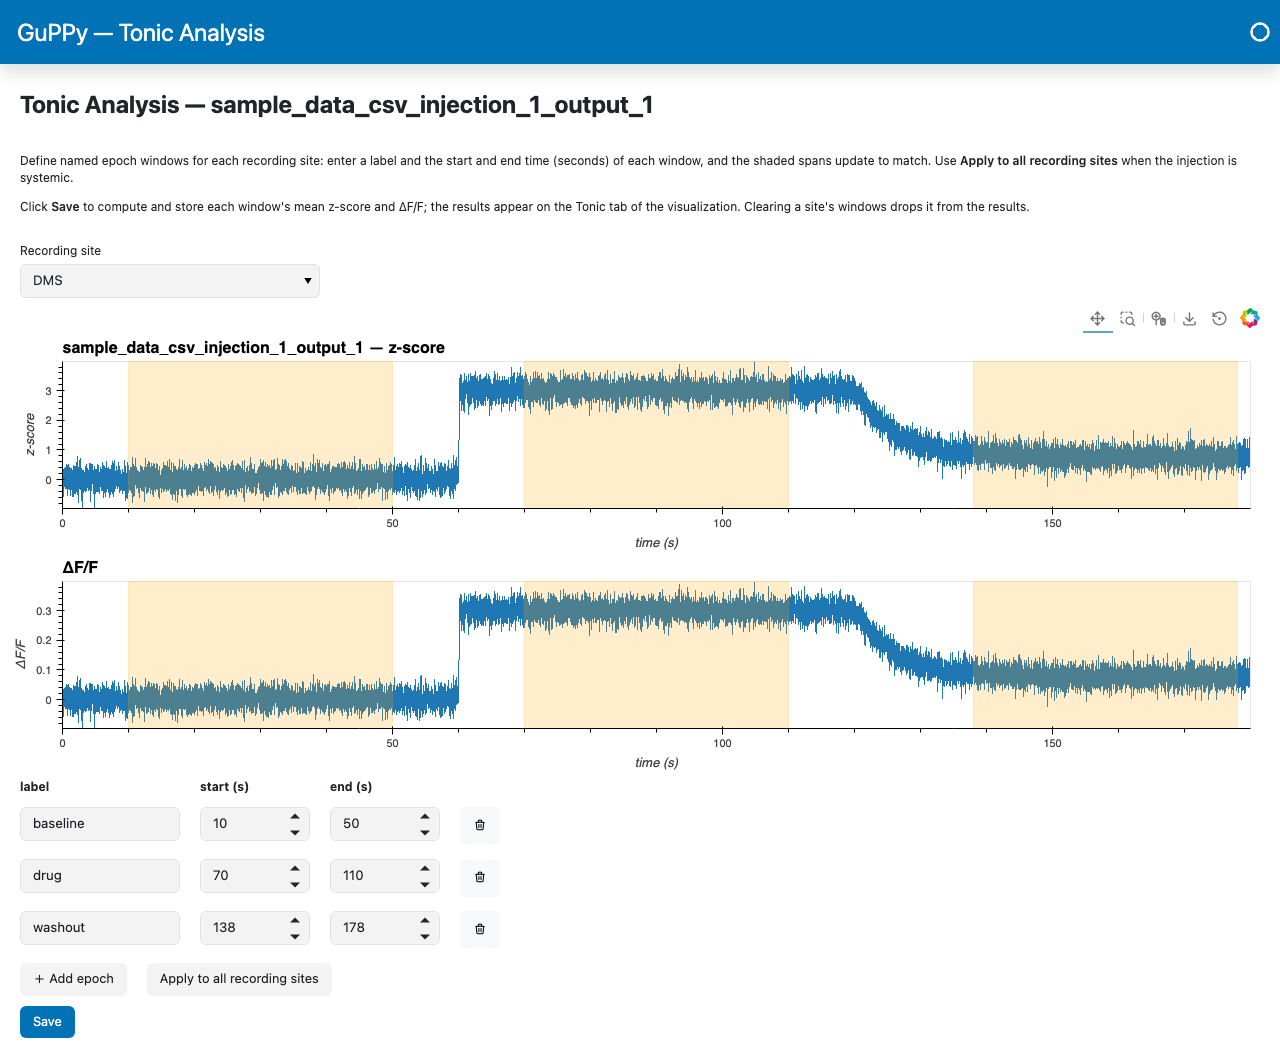Toggle the Wheel Zoom tool

point(1158,319)
